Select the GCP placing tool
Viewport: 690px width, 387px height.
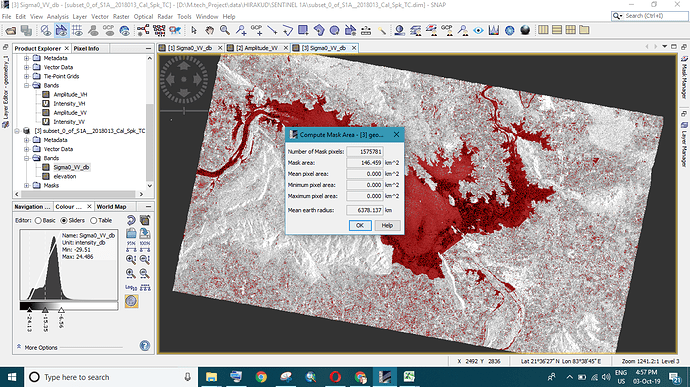(x=257, y=30)
